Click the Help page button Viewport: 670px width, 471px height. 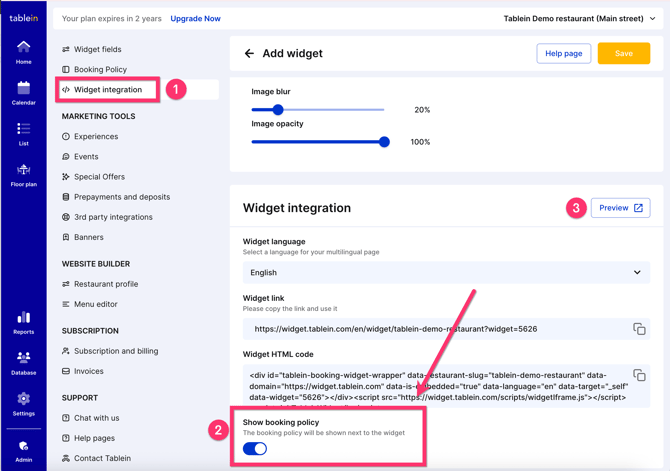click(x=564, y=53)
